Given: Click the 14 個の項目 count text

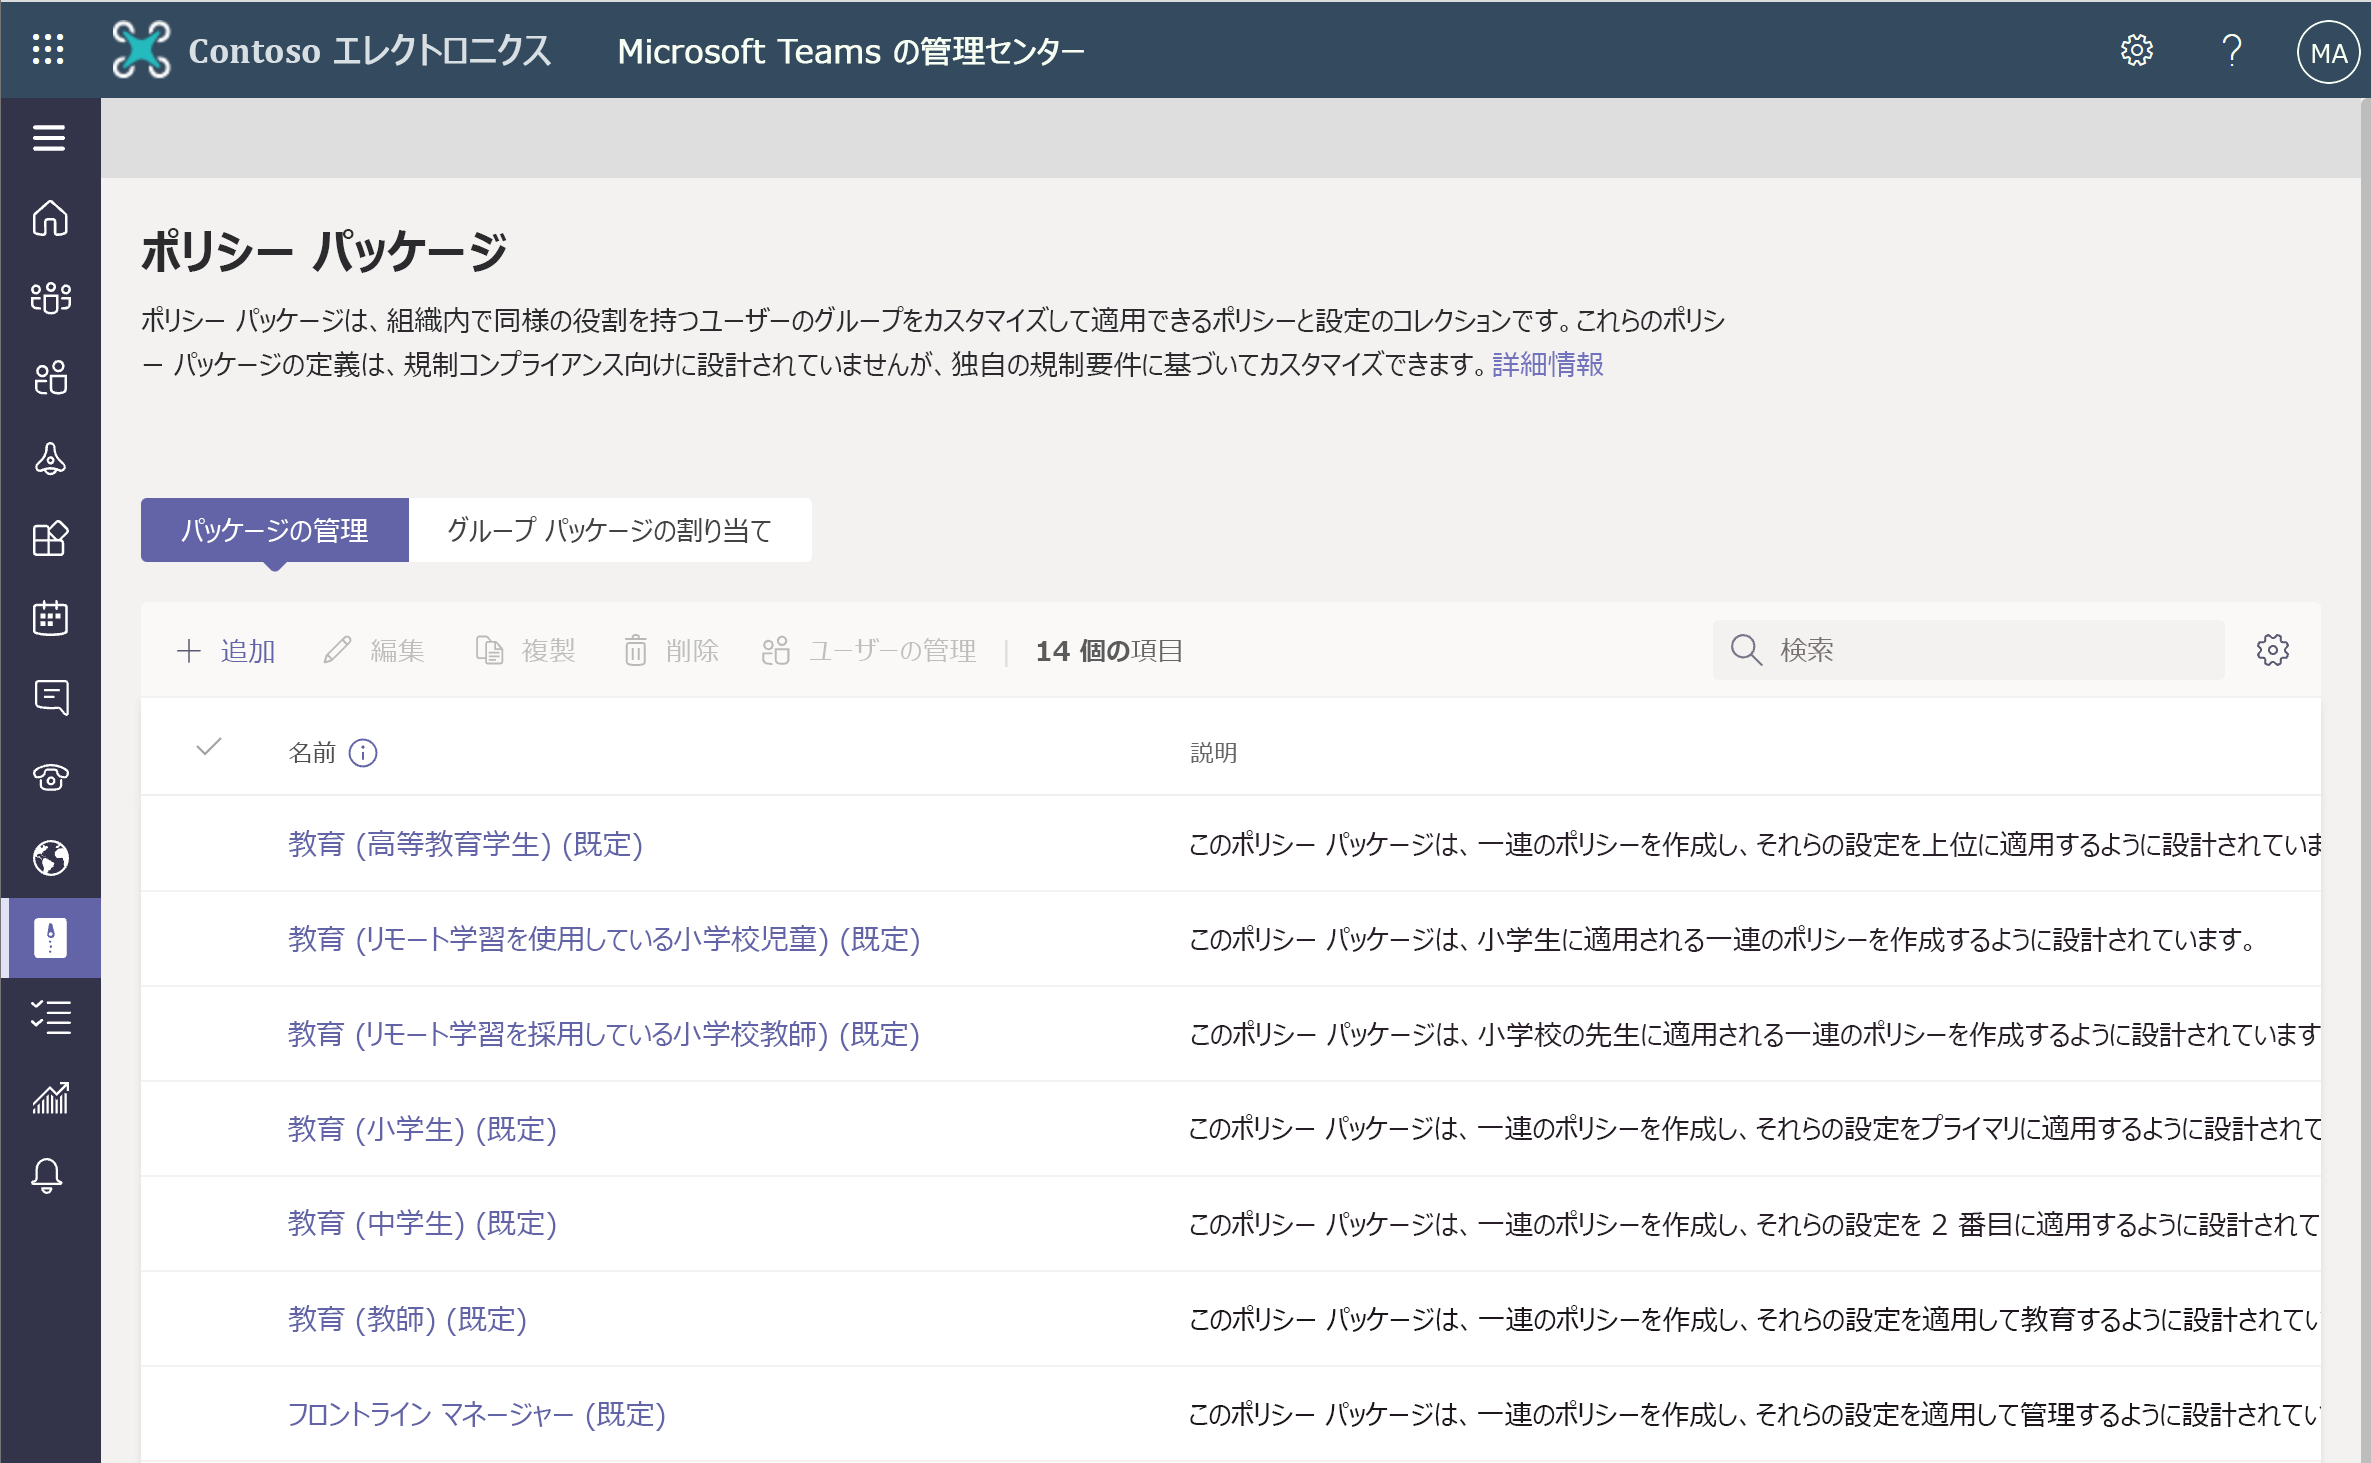Looking at the screenshot, I should (1109, 651).
